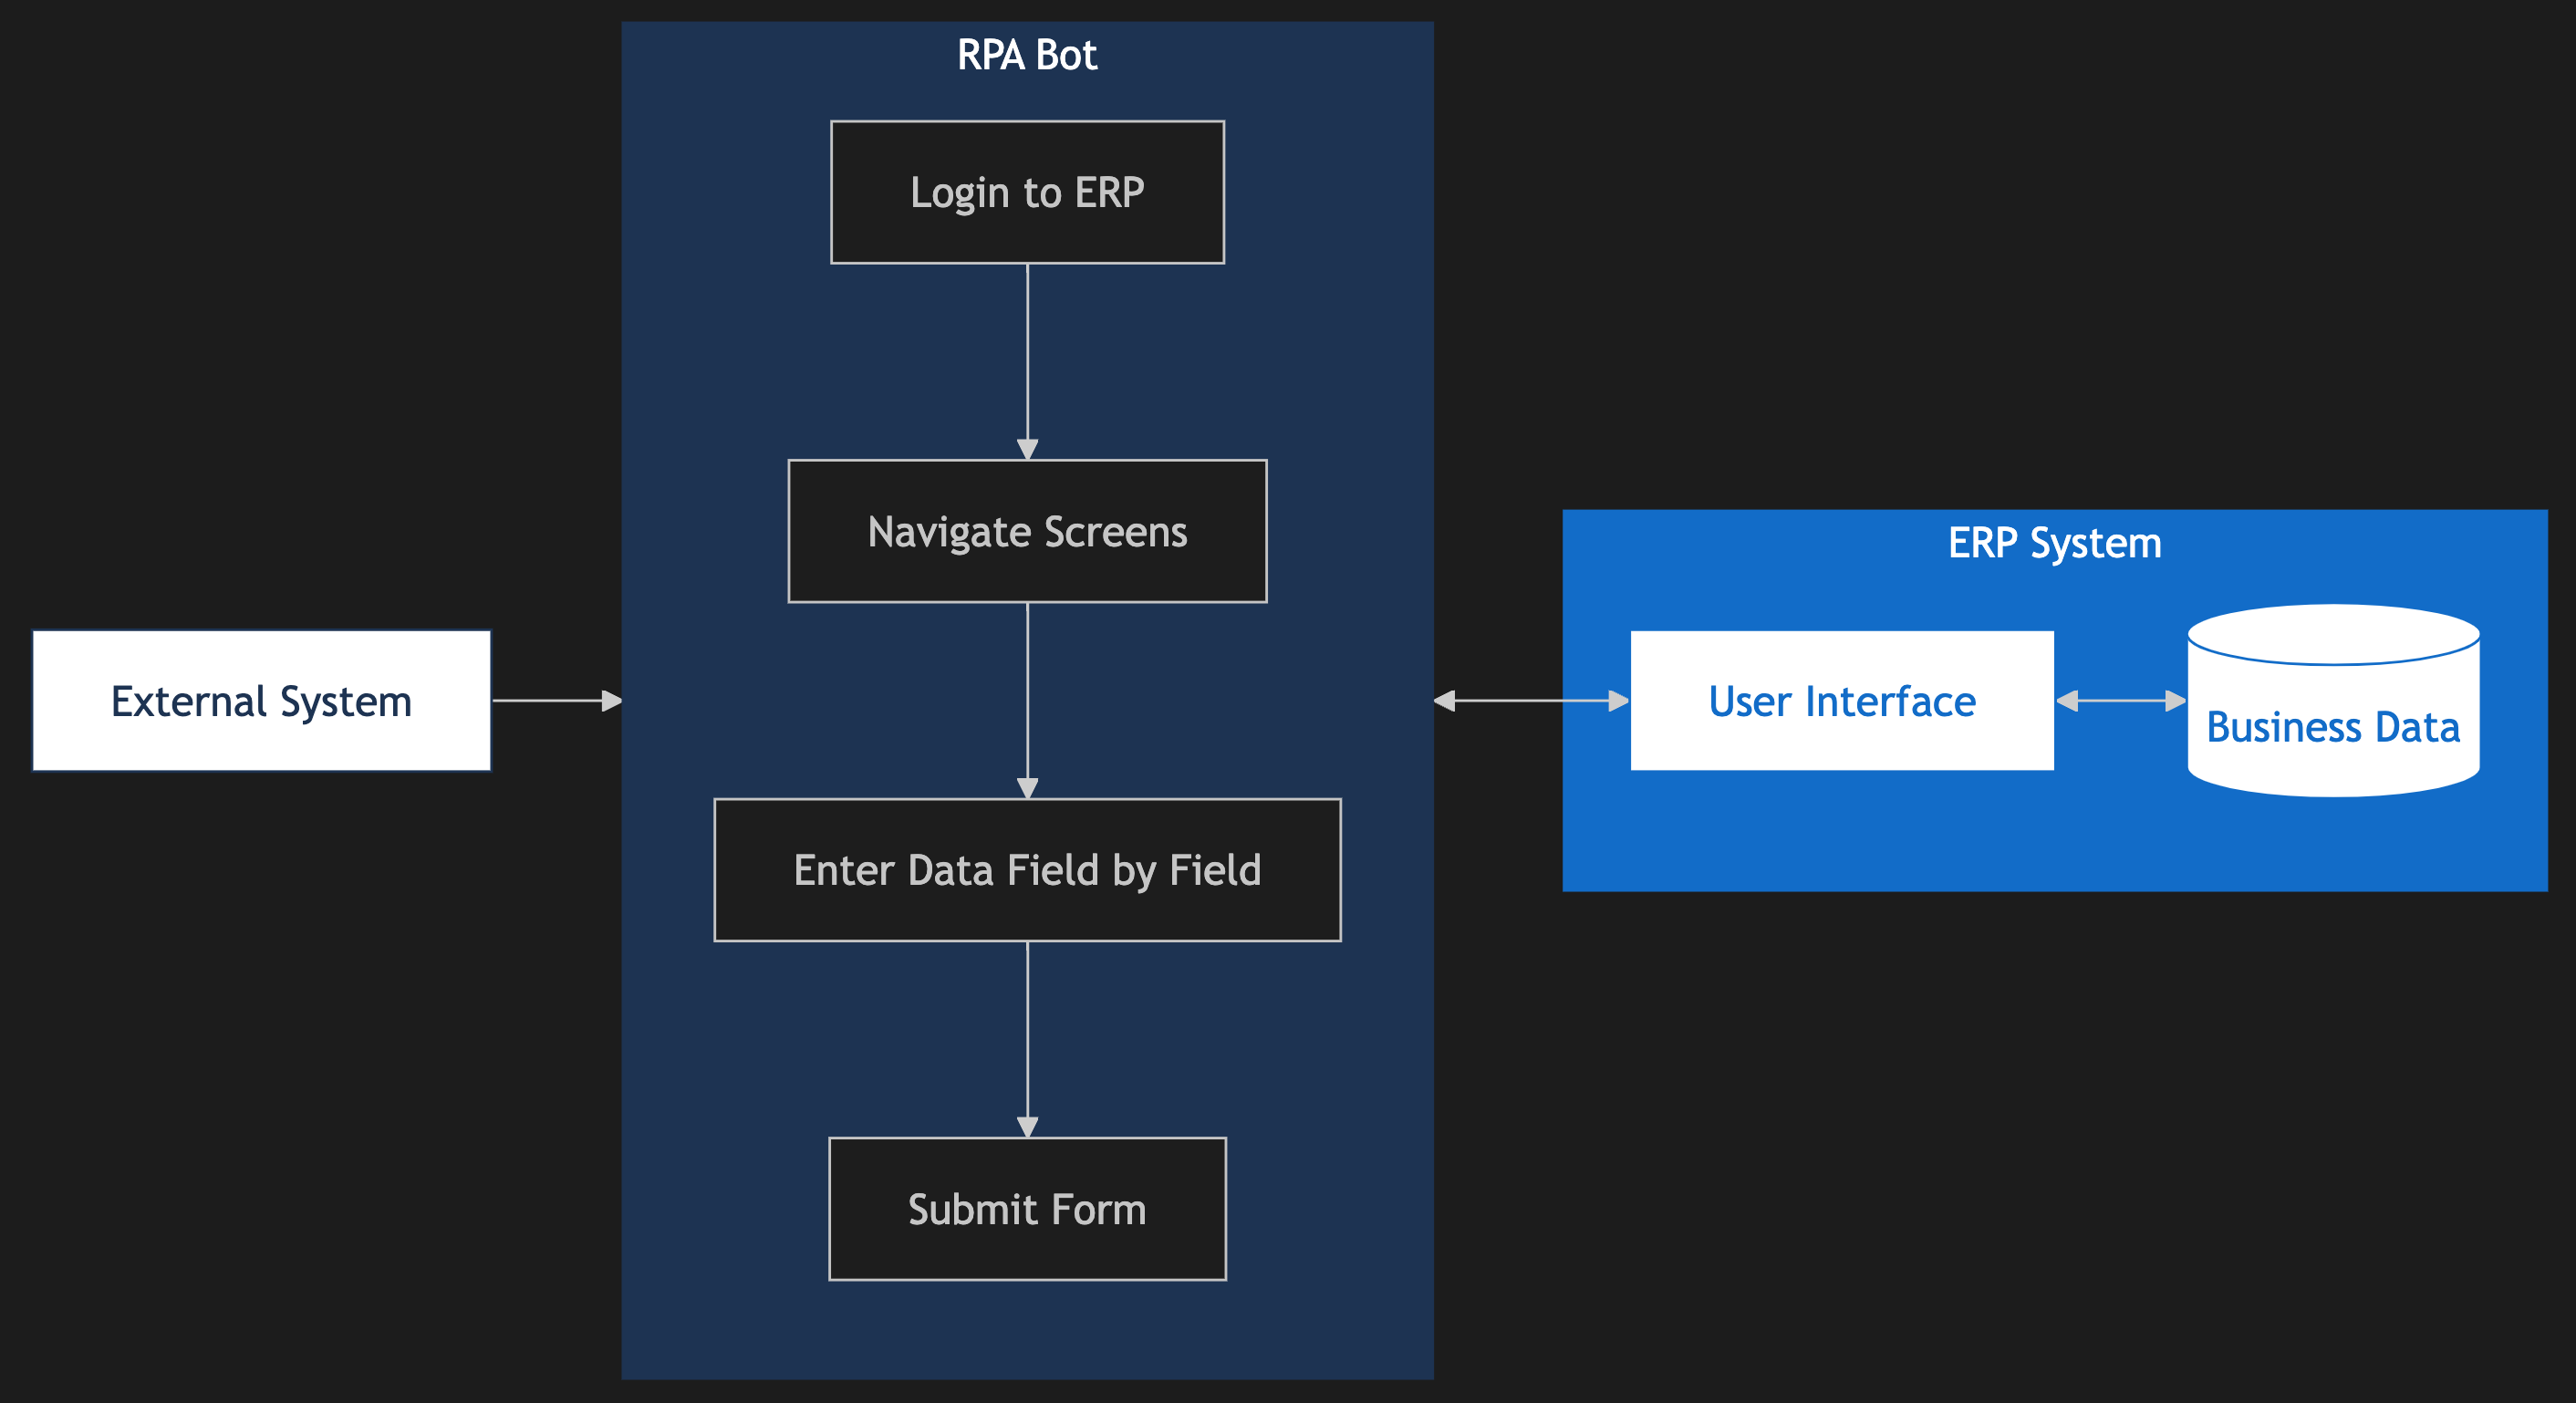Click arrowhead pointing into Navigate Screens
Screen dimensions: 2576x1403
1027,449
